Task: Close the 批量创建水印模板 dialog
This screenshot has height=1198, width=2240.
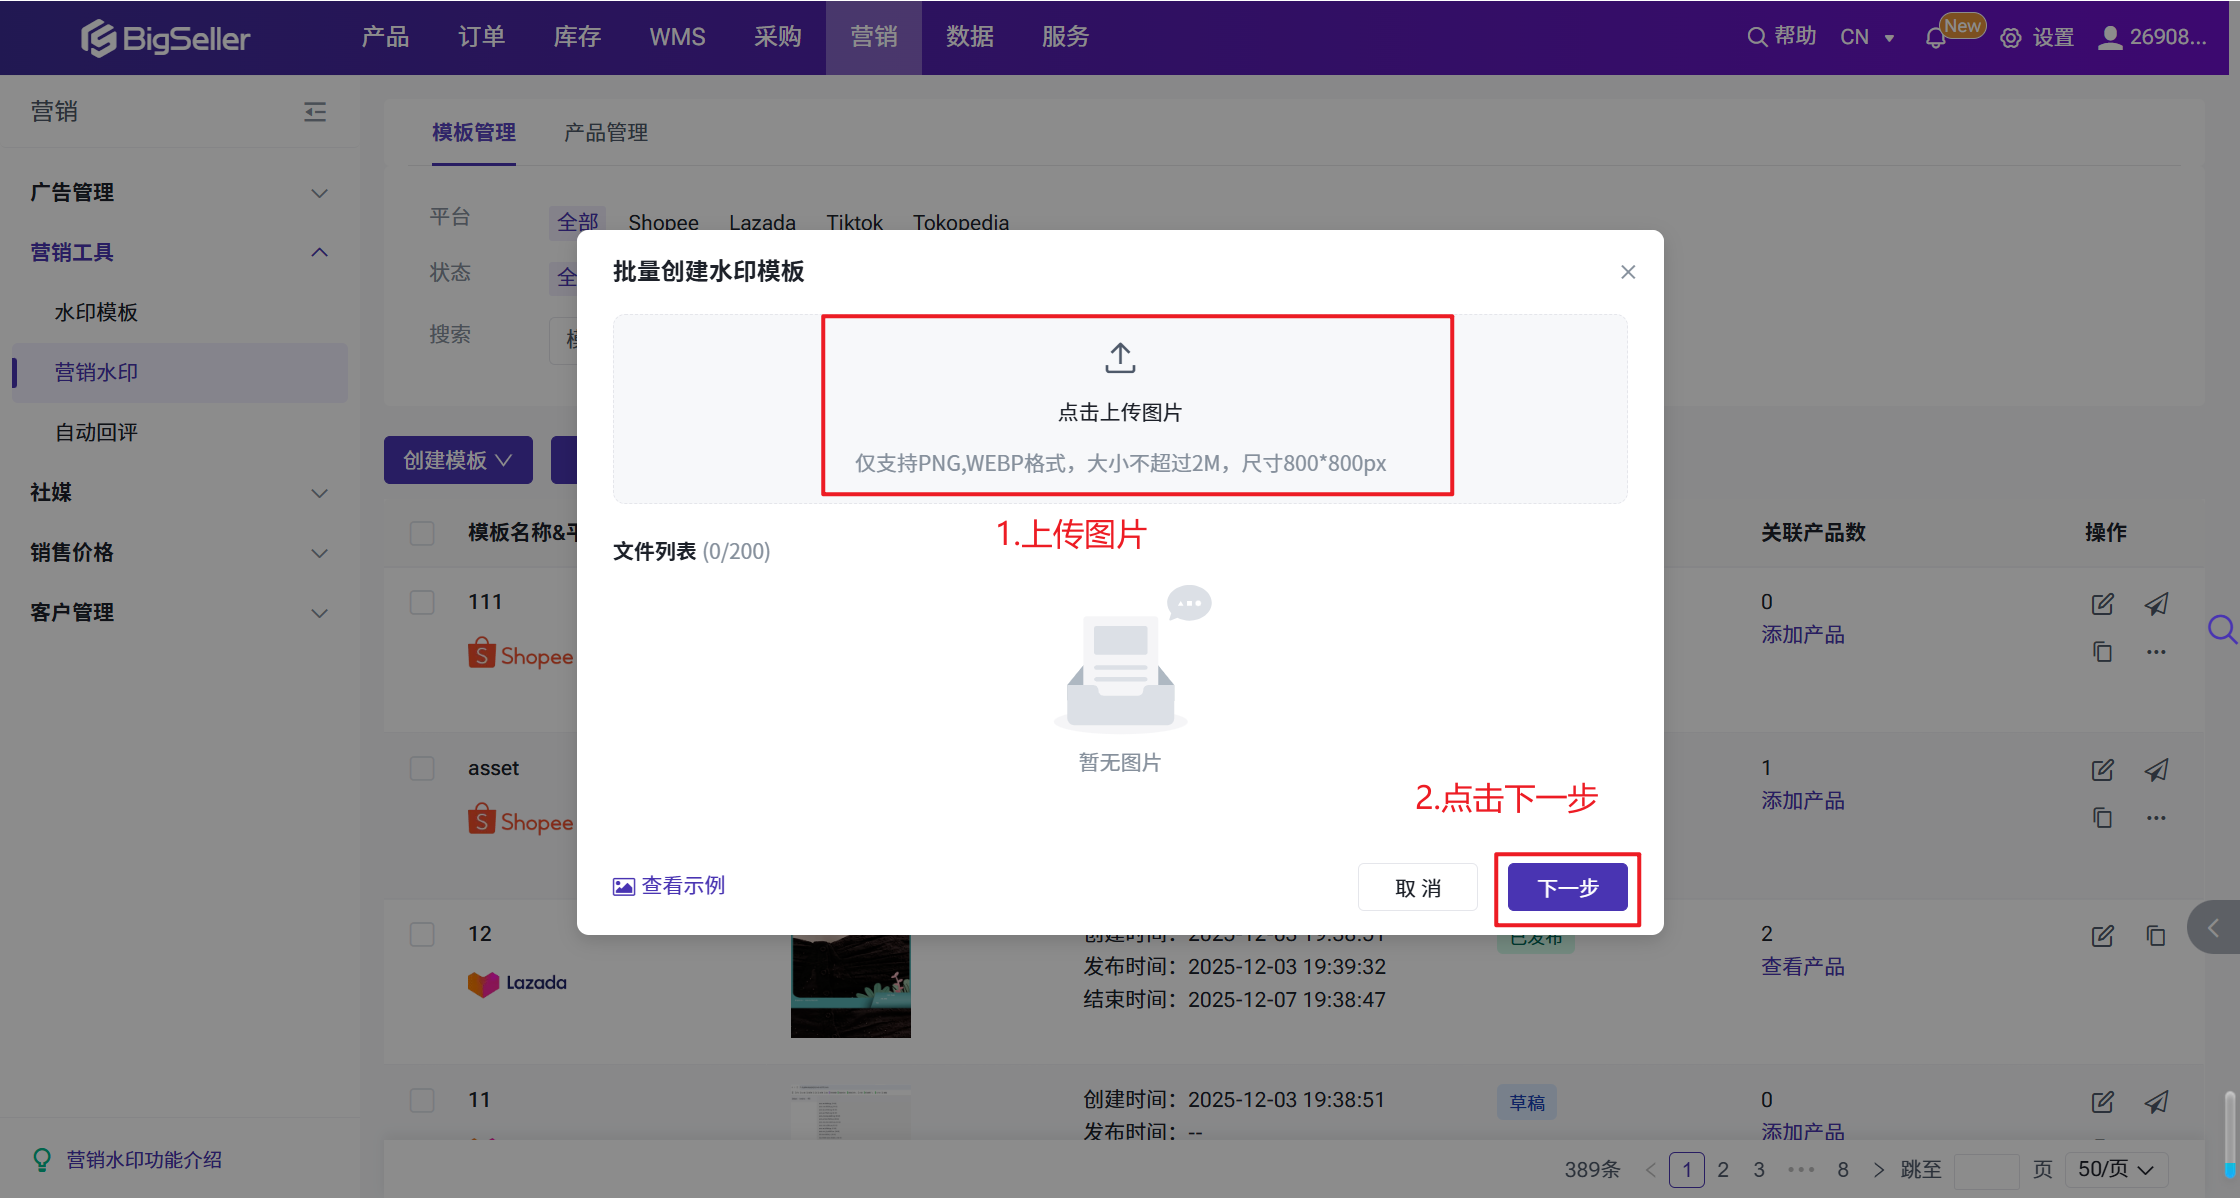Action: [x=1628, y=272]
